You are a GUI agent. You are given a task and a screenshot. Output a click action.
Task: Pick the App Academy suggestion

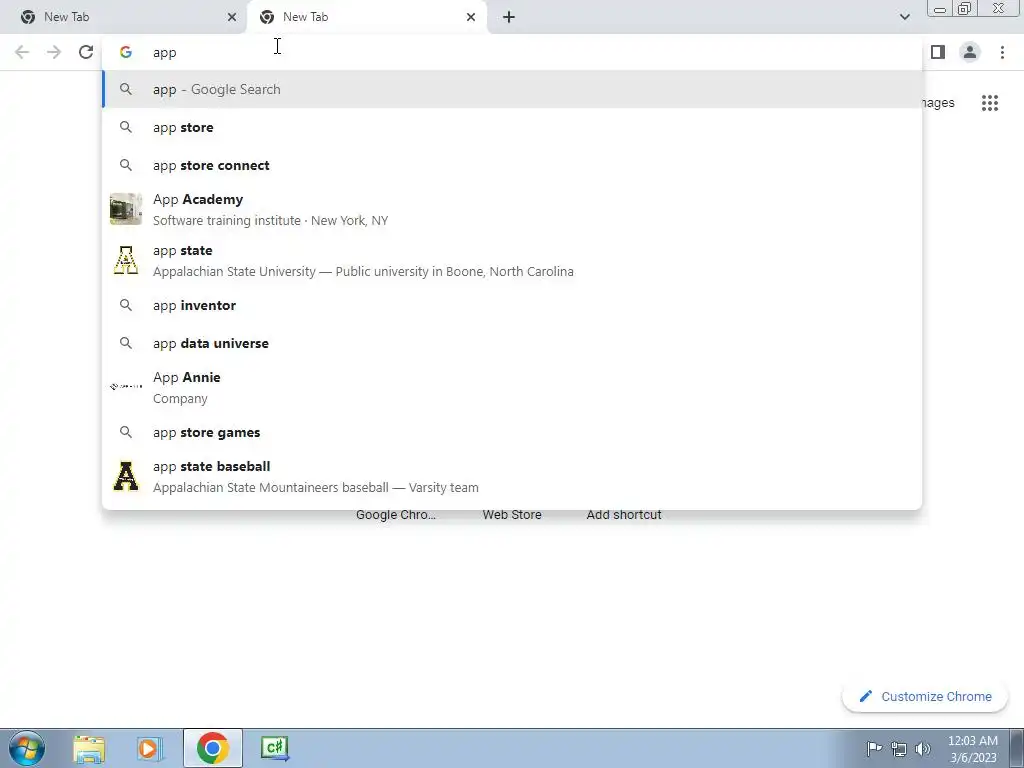tap(512, 210)
